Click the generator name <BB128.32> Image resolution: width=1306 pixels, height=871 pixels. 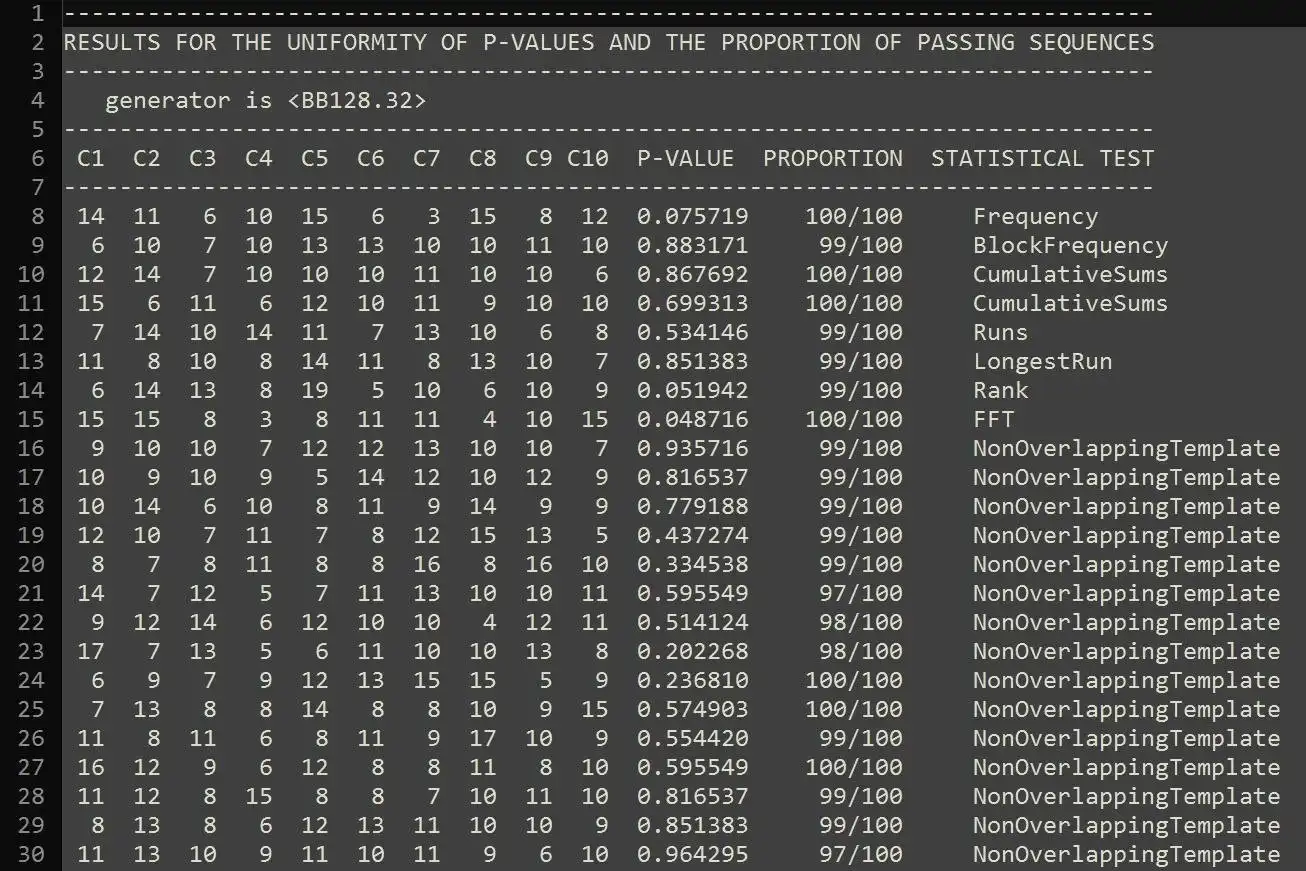pos(356,101)
